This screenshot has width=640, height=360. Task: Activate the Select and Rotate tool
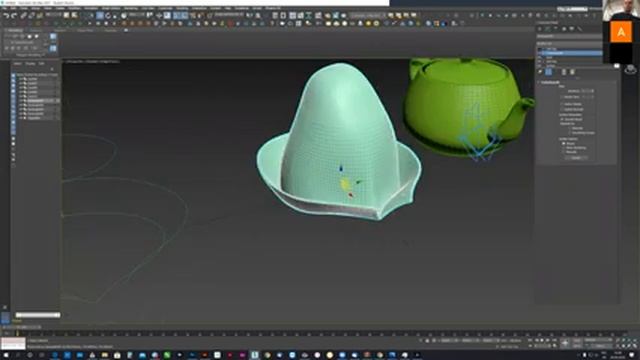108,15
